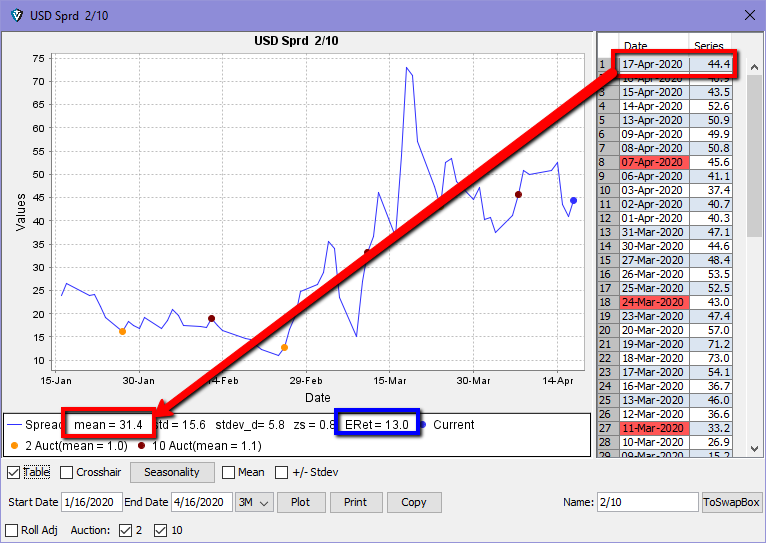Uncheck the Auction 10 checkbox
Screen dimensions: 766x543
click(160, 530)
